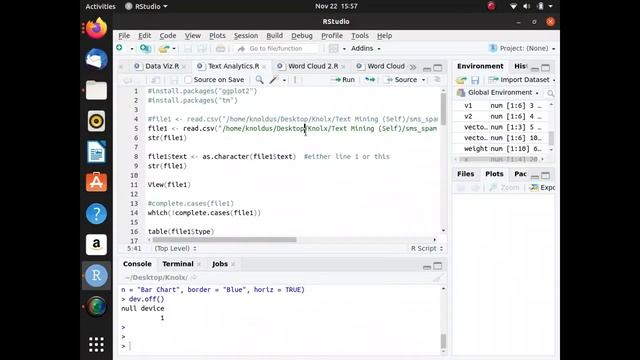Screen dimensions: 640x360
Task: Click the console working directory arrow icon
Action: [x=194, y=278]
